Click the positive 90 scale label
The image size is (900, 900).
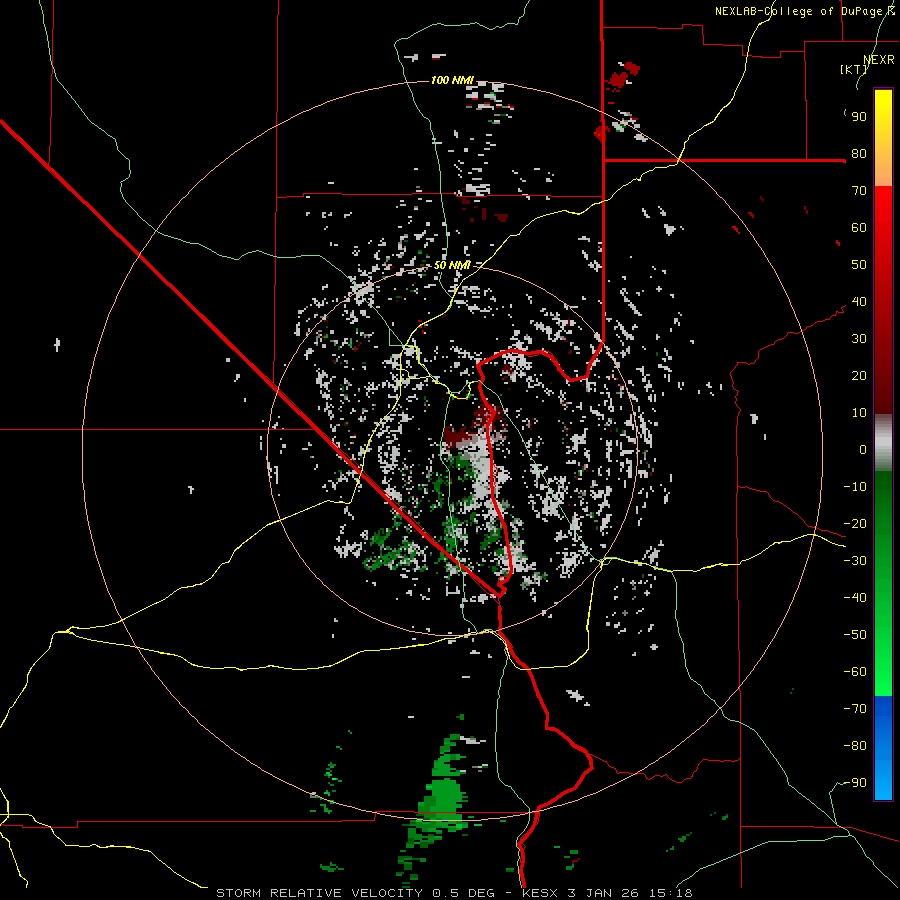(859, 117)
